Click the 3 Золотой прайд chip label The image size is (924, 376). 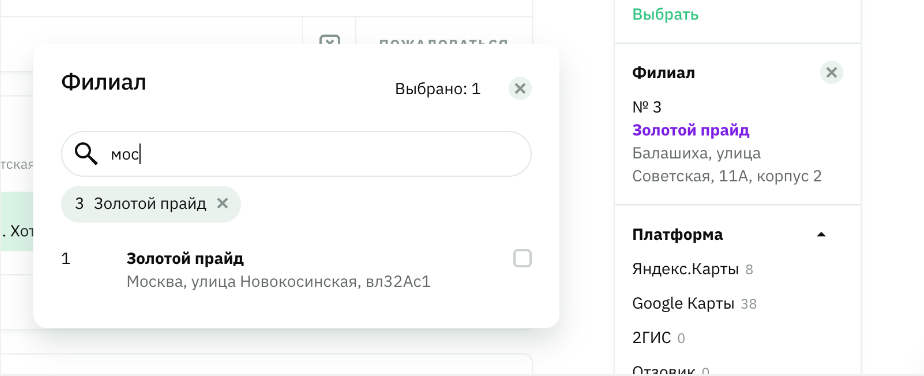click(141, 204)
